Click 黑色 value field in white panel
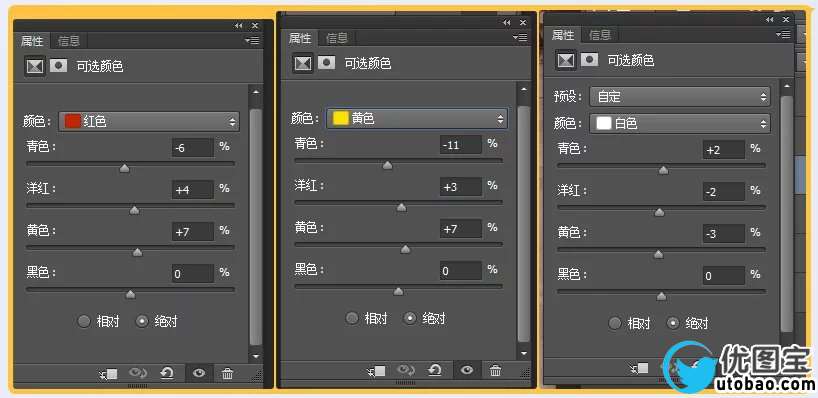Screen dimensions: 818x398 point(724,276)
